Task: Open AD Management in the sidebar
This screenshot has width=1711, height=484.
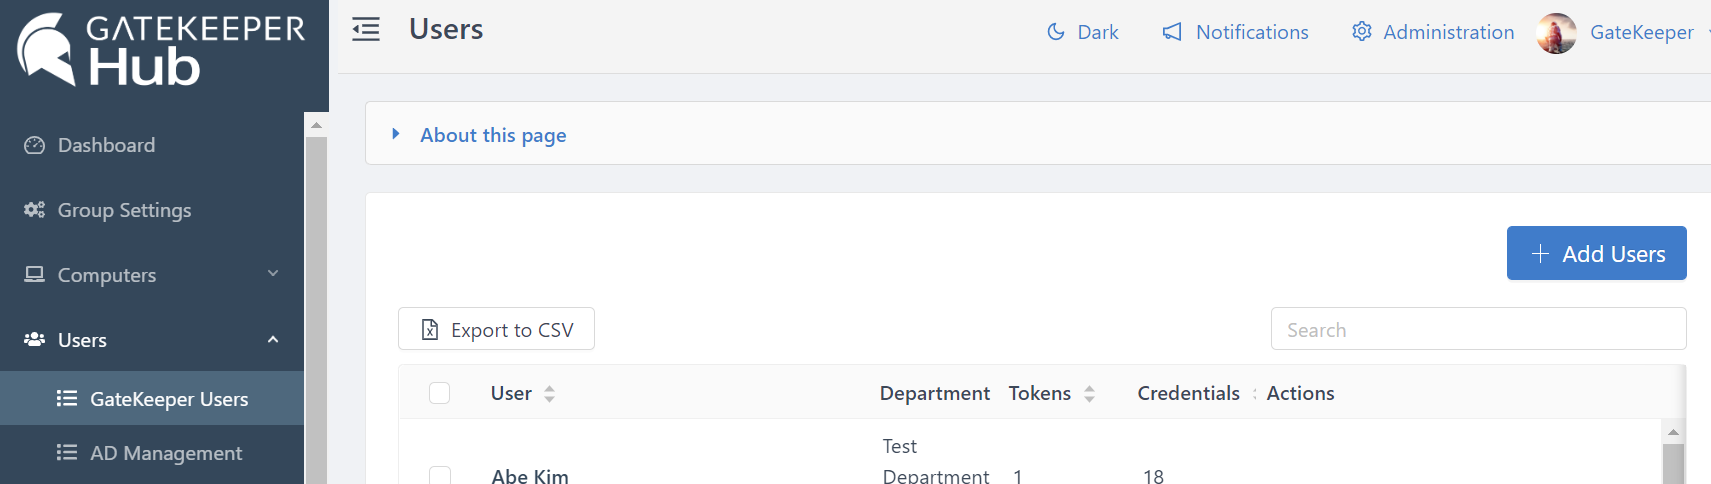Action: 165,453
